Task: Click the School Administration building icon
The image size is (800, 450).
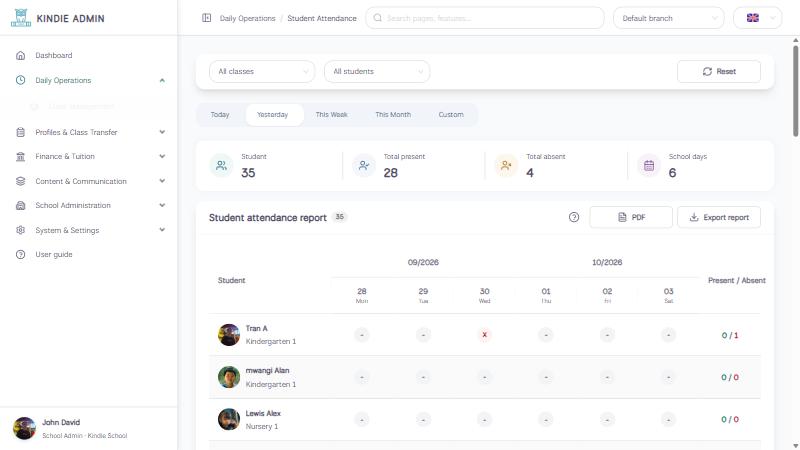Action: pyautogui.click(x=20, y=206)
